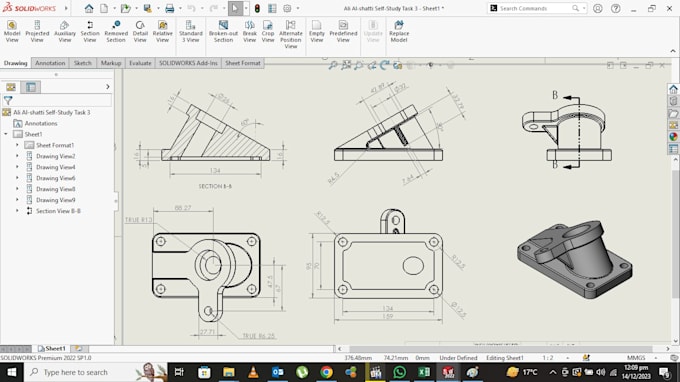The width and height of the screenshot is (680, 382).
Task: Expand Drawing View9 in the tree
Action: pos(17,200)
